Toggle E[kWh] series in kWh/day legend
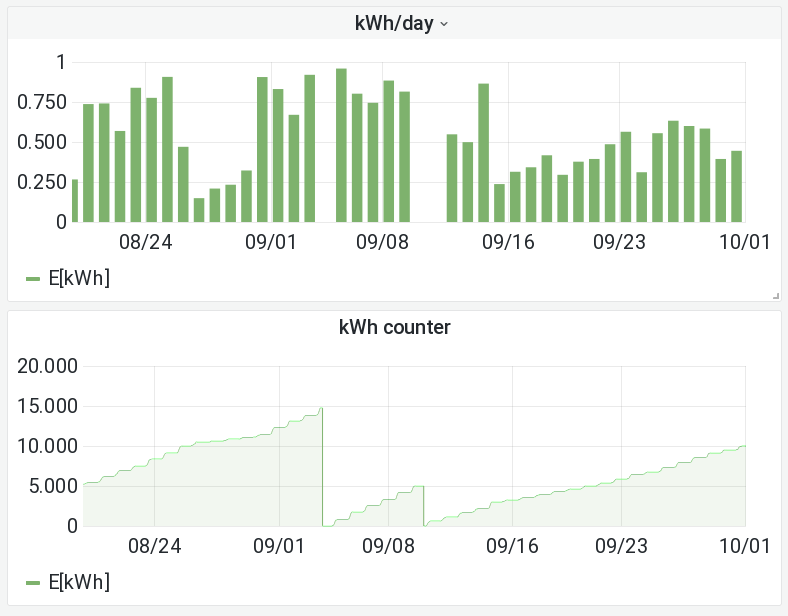788x616 pixels. click(x=79, y=278)
